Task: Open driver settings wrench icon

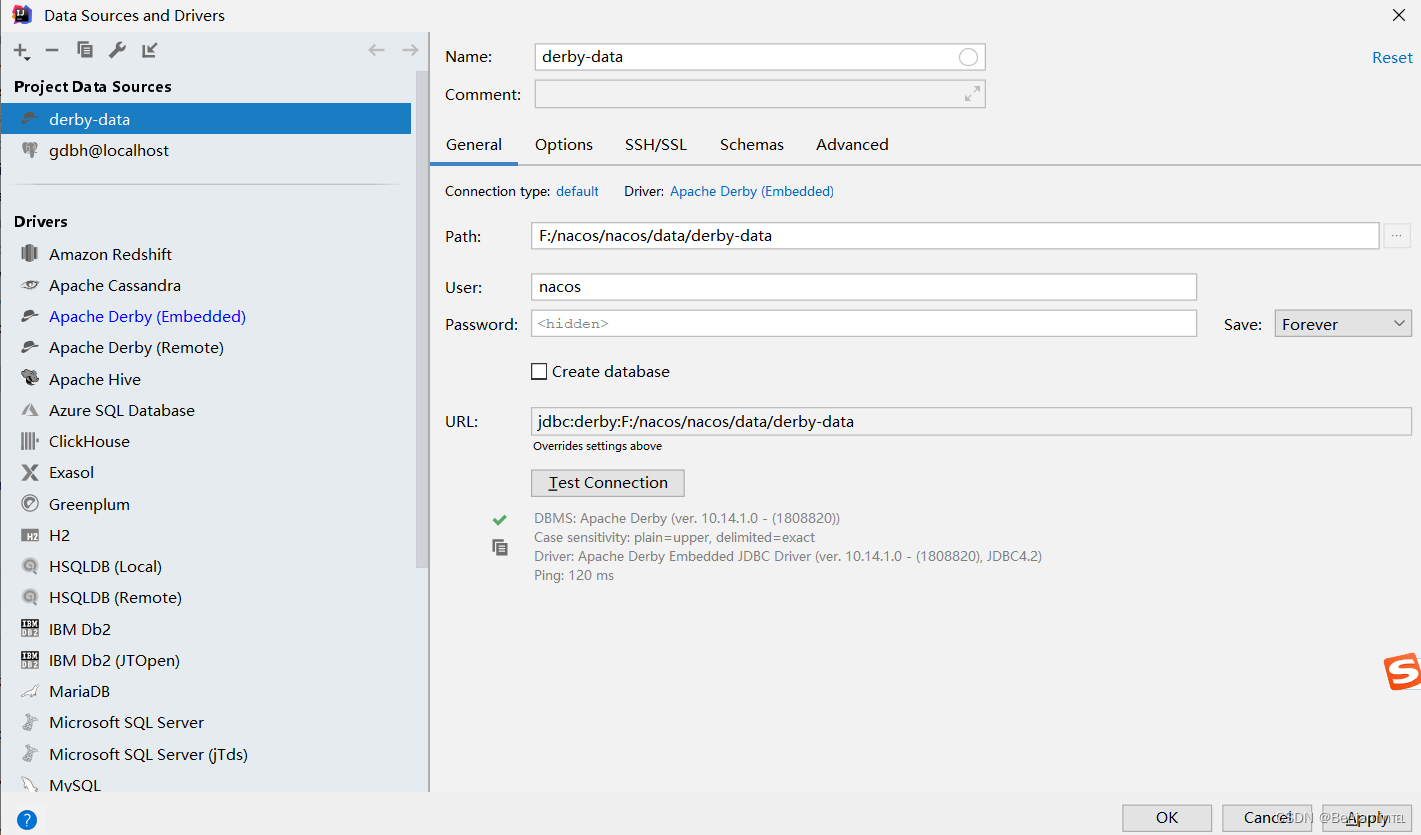Action: (x=117, y=50)
